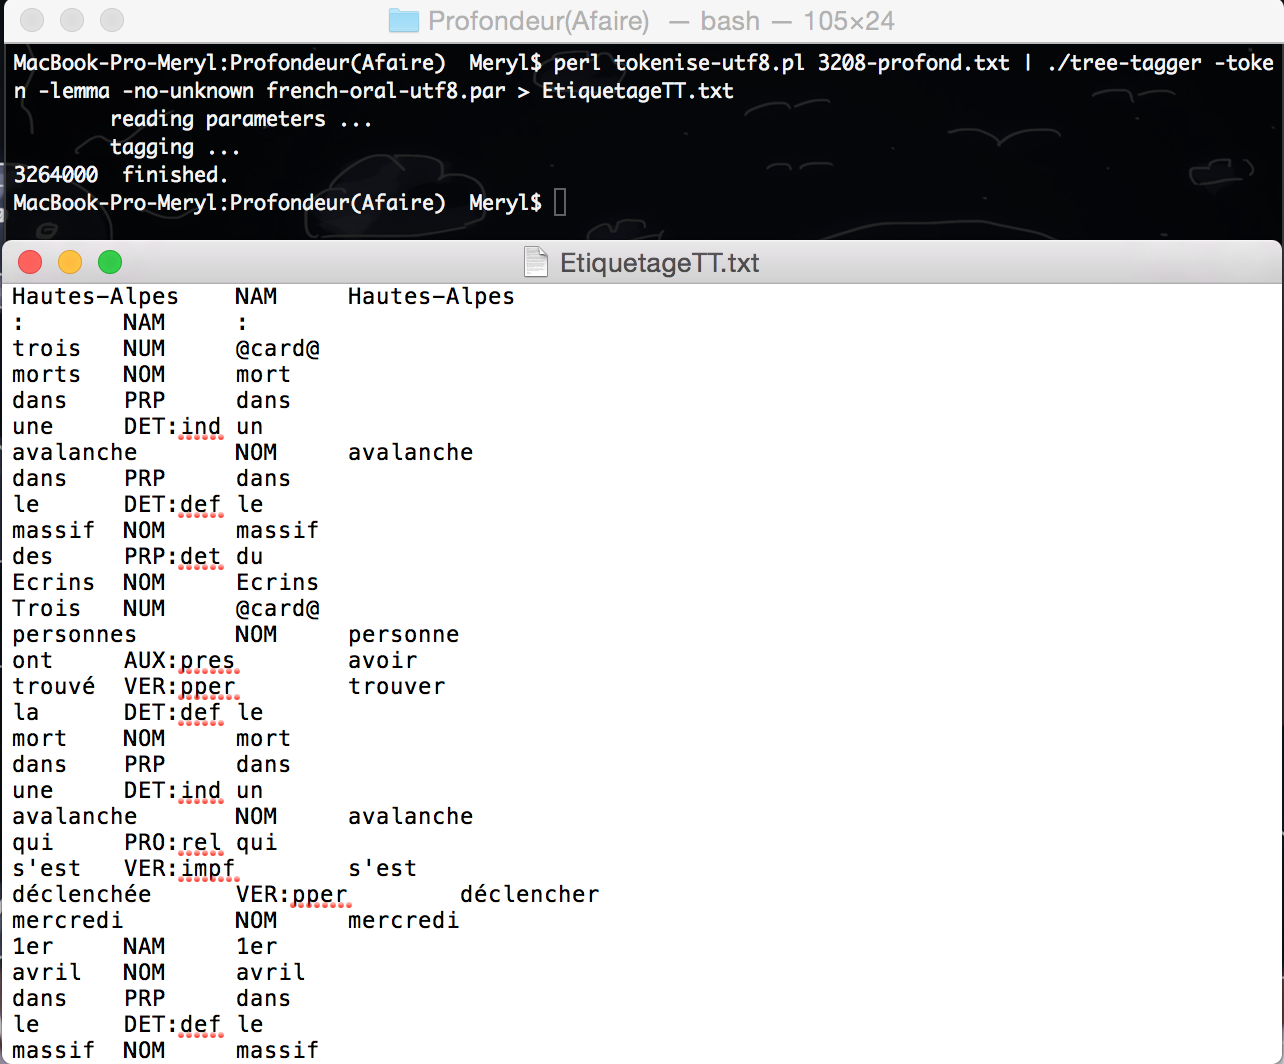
Task: Minimize the EtiquetageTT.txt window with yellow button
Action: pos(70,263)
